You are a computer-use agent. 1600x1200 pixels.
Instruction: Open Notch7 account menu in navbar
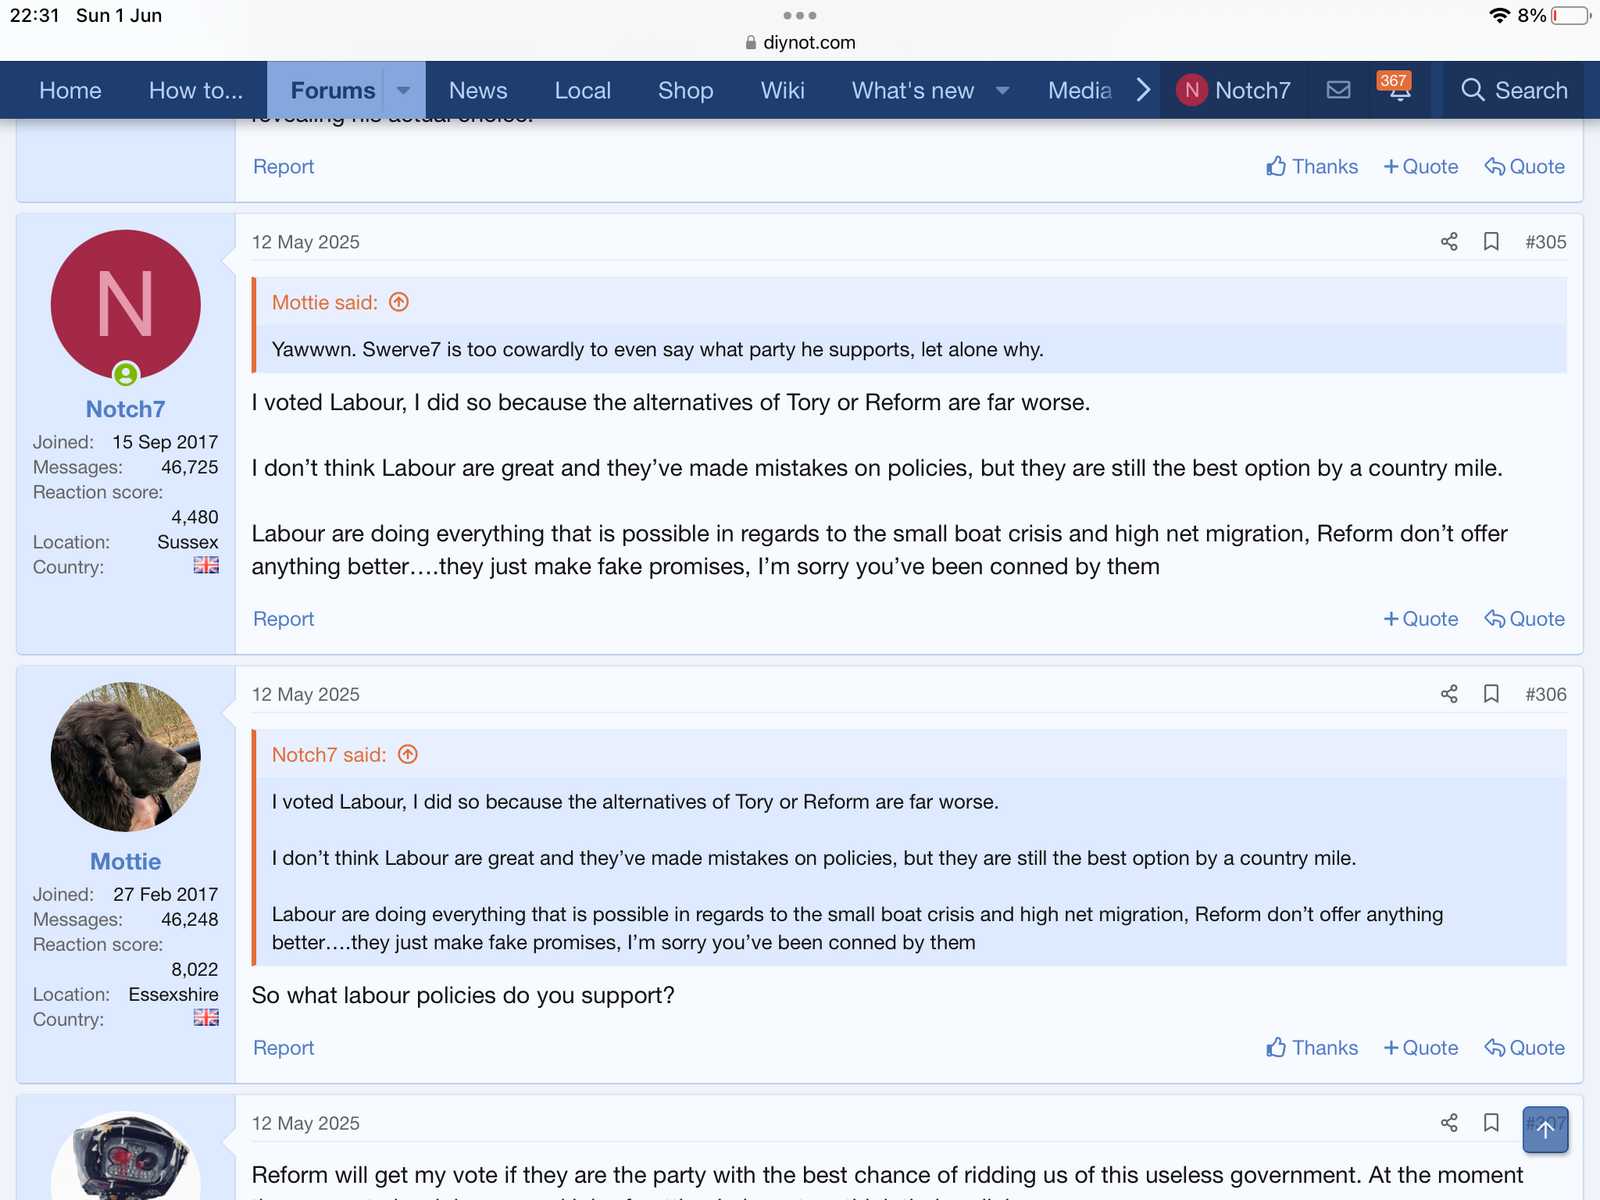[x=1233, y=90]
